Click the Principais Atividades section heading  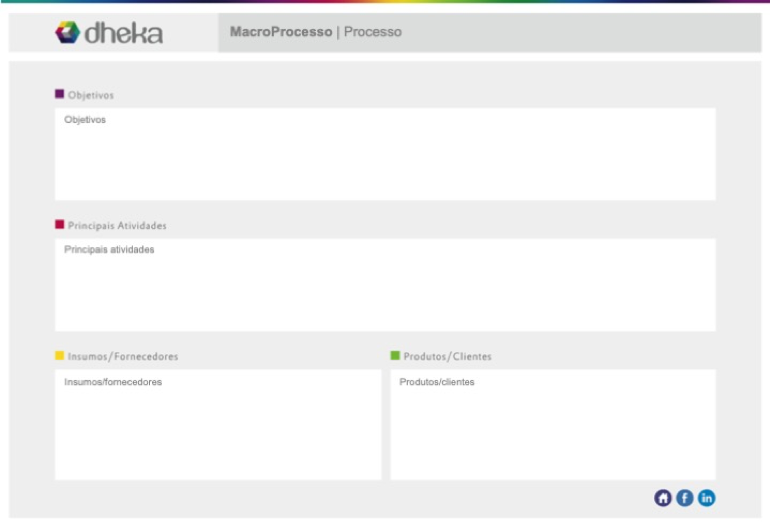(117, 226)
